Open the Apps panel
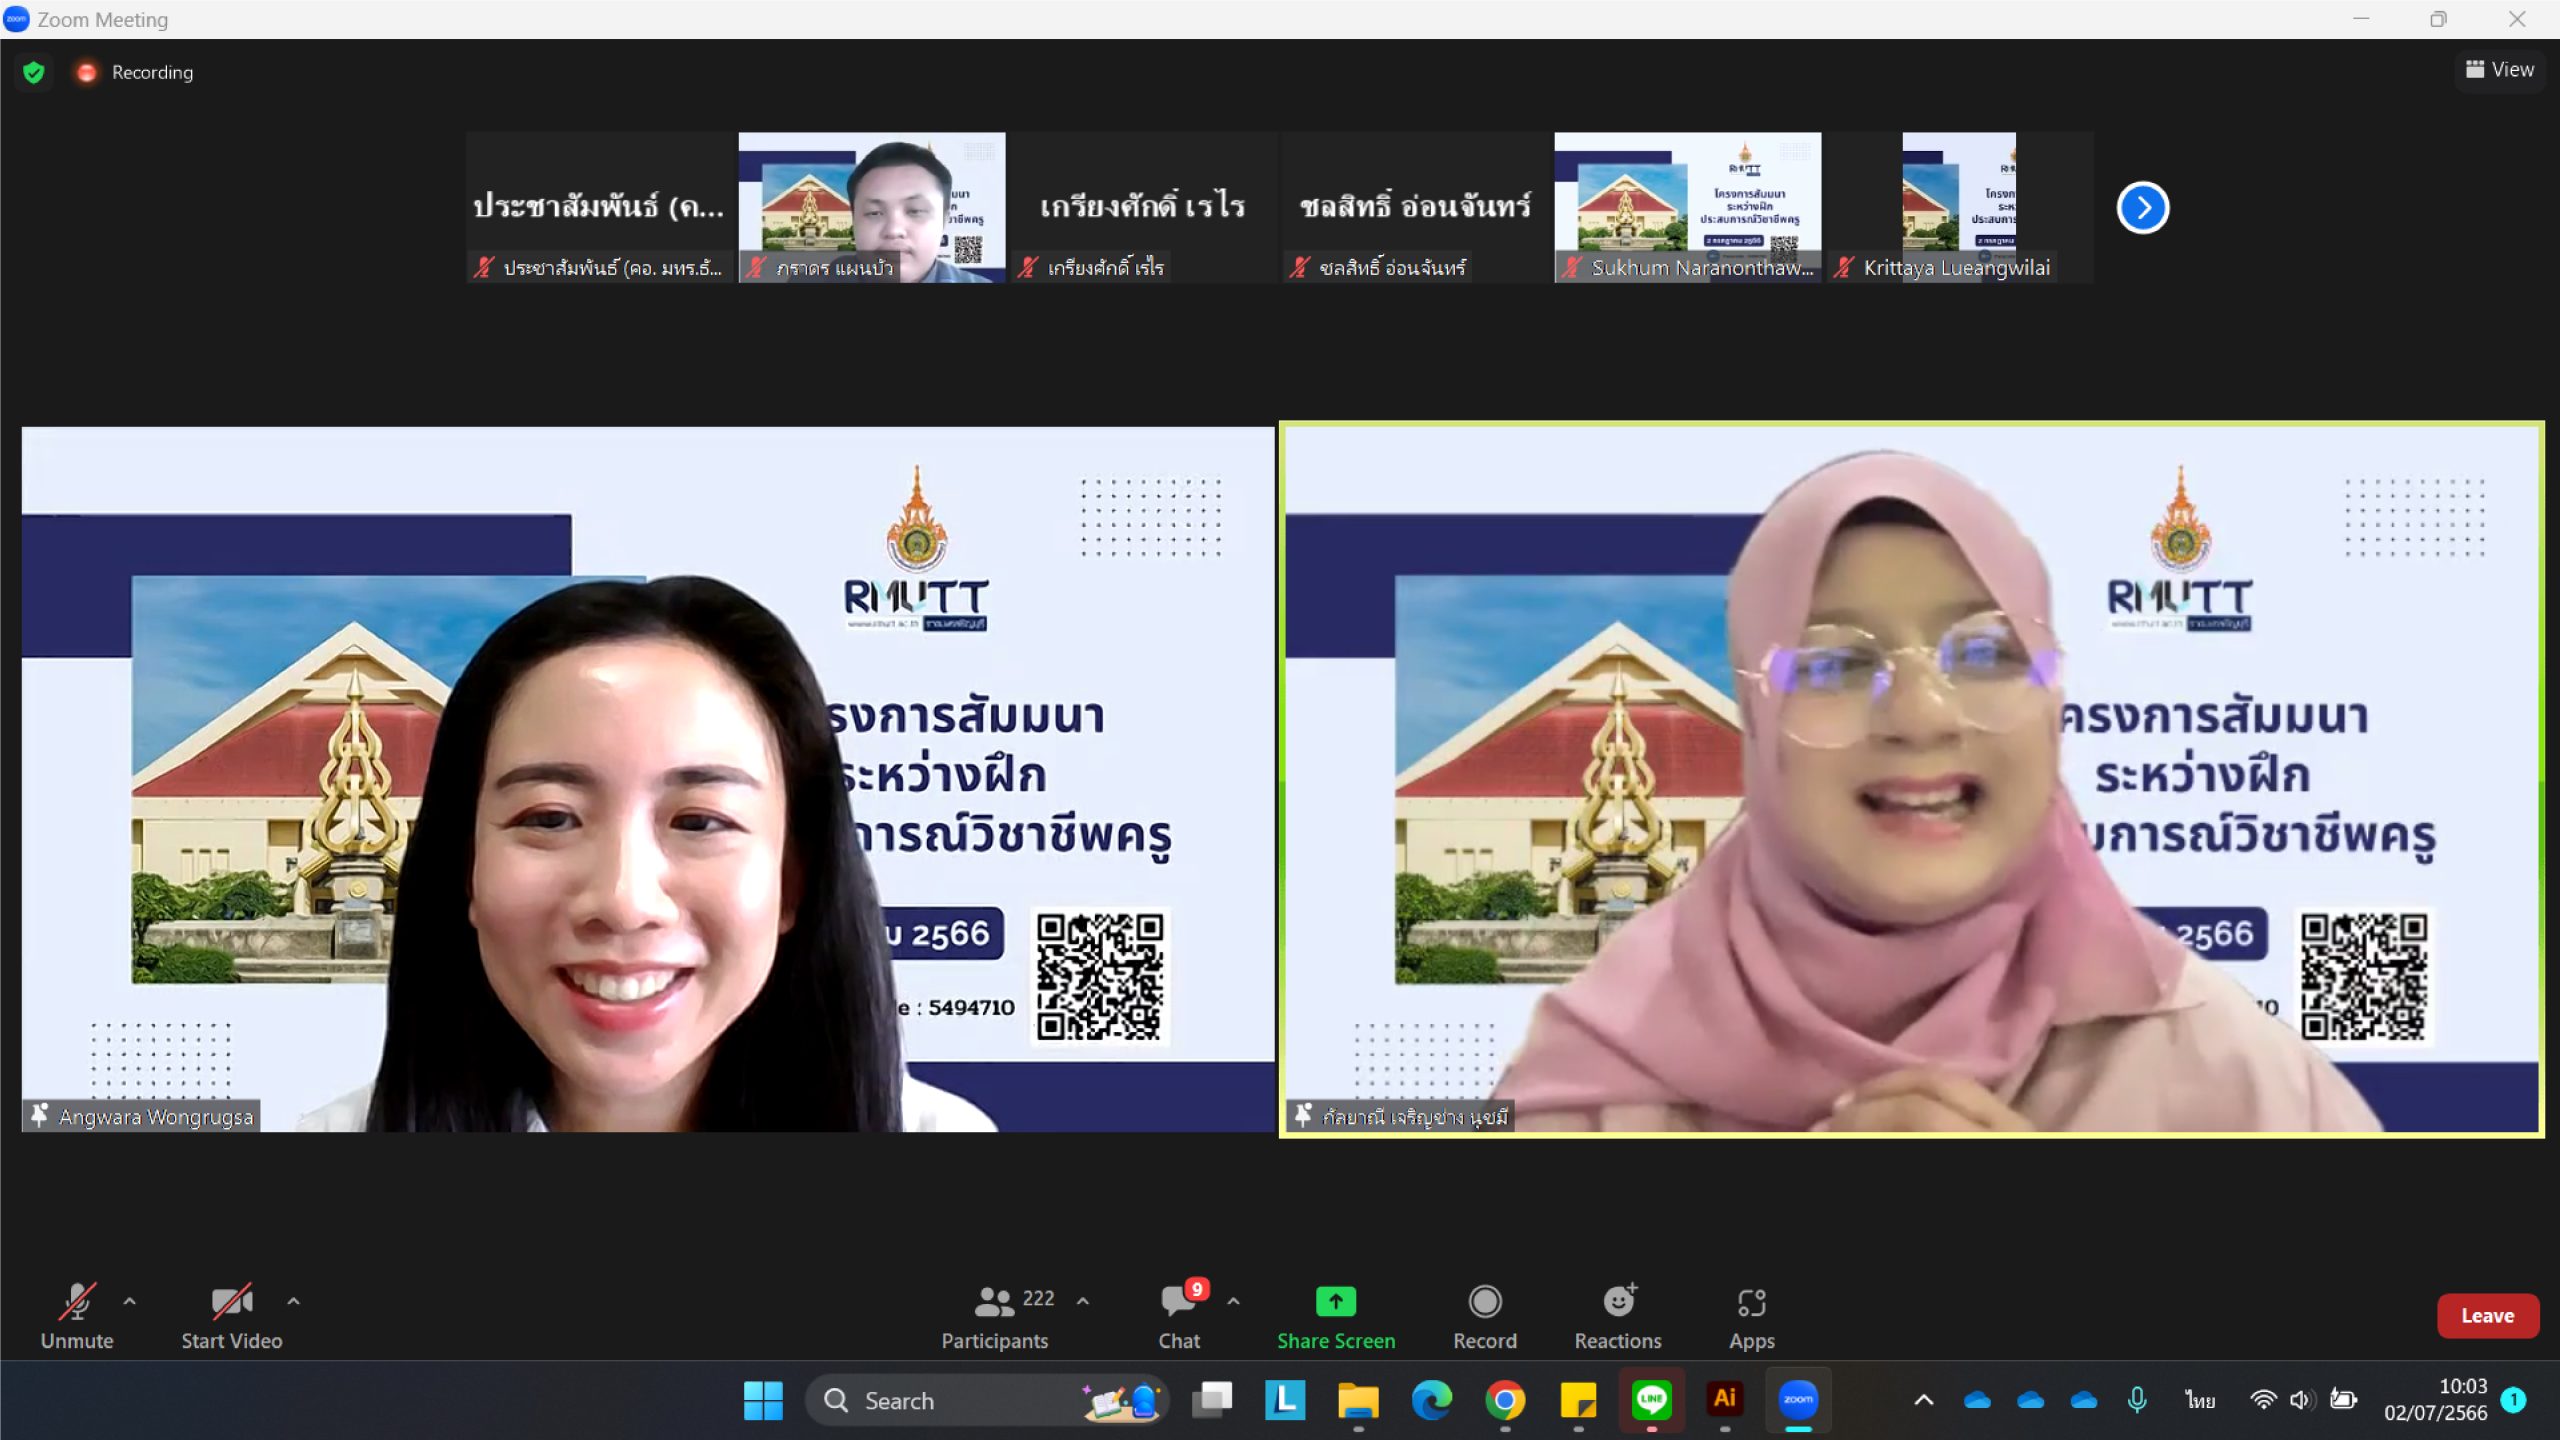Image resolution: width=2560 pixels, height=1440 pixels. click(x=1752, y=1315)
